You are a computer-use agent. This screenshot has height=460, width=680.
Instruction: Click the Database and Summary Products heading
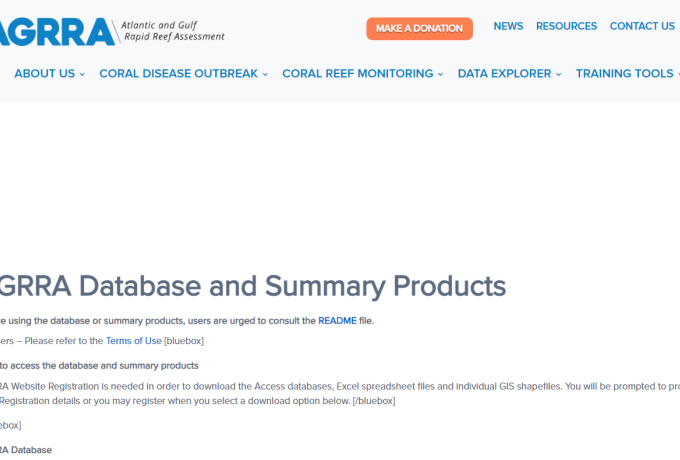(x=252, y=286)
